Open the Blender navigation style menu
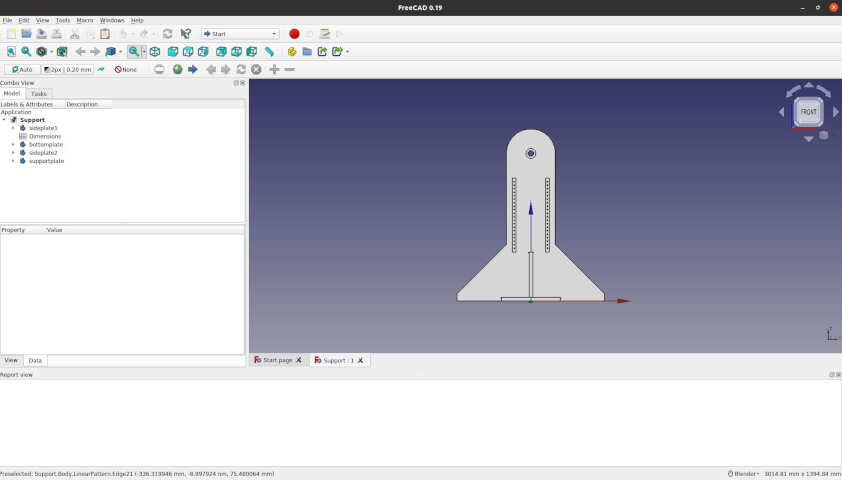The height and width of the screenshot is (480, 842). click(x=743, y=474)
